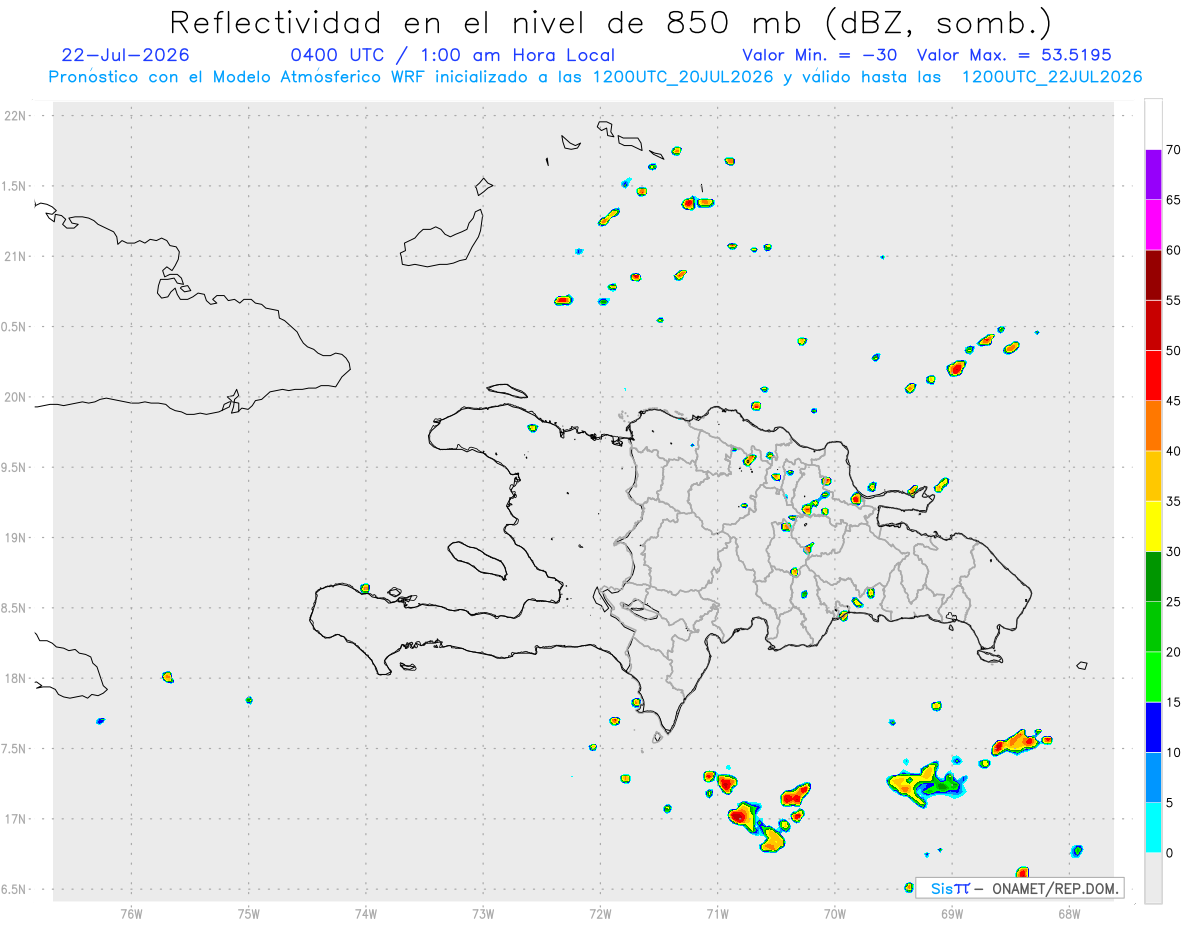Image resolution: width=1200 pixels, height=927 pixels.
Task: Click the longitude label "69W"
Action: tap(952, 912)
